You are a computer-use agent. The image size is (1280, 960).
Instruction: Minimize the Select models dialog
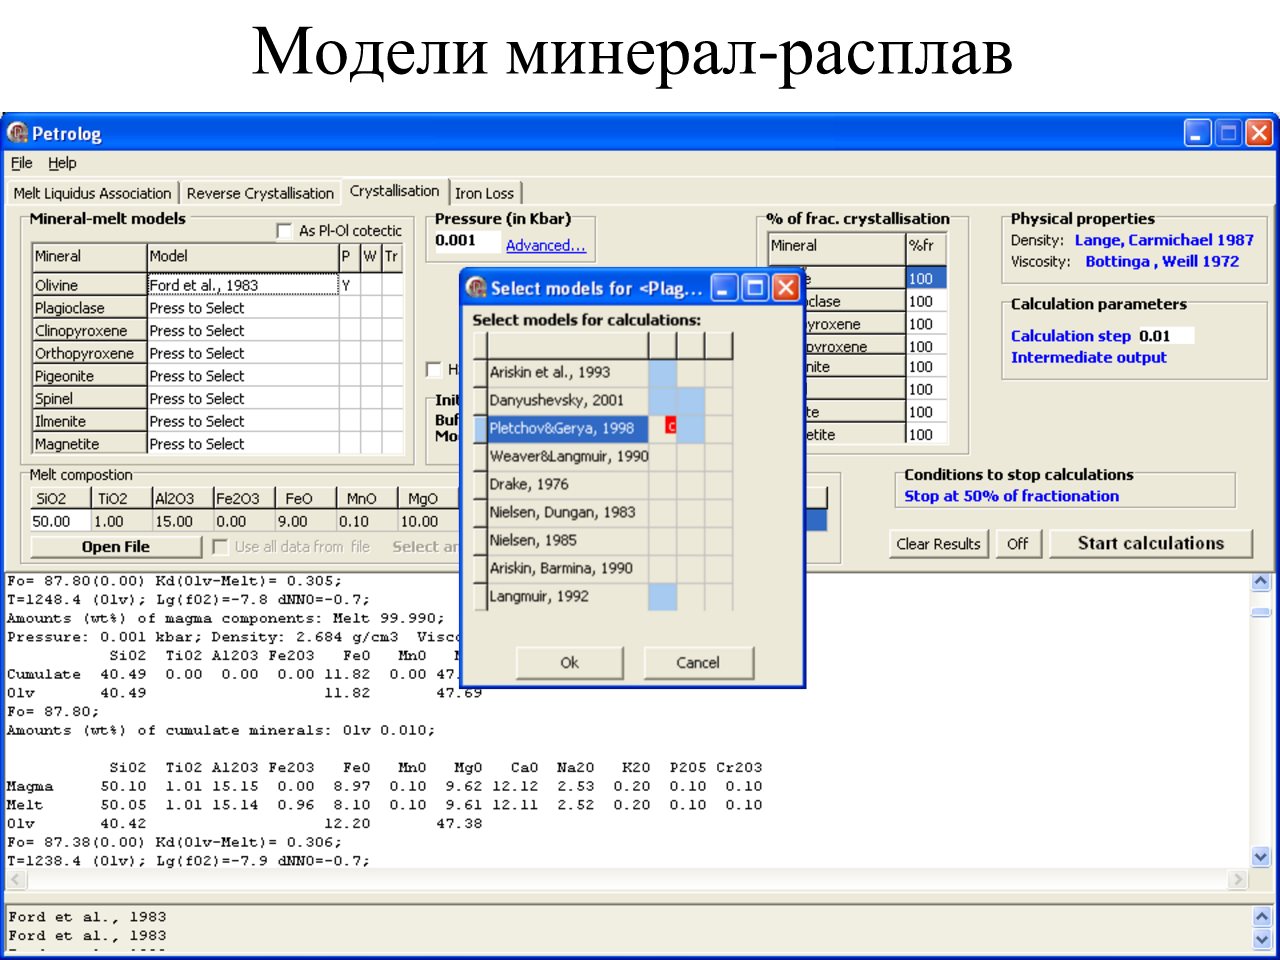click(x=725, y=288)
